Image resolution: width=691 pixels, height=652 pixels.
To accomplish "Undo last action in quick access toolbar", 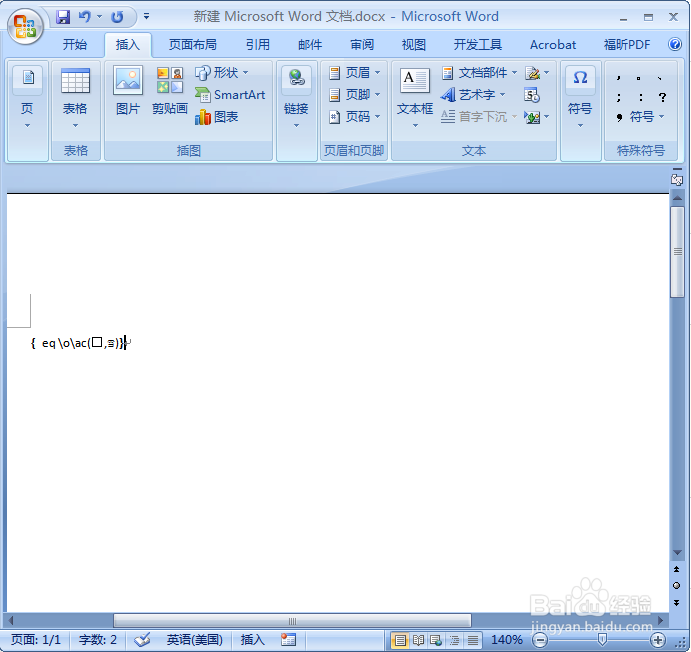I will [84, 17].
